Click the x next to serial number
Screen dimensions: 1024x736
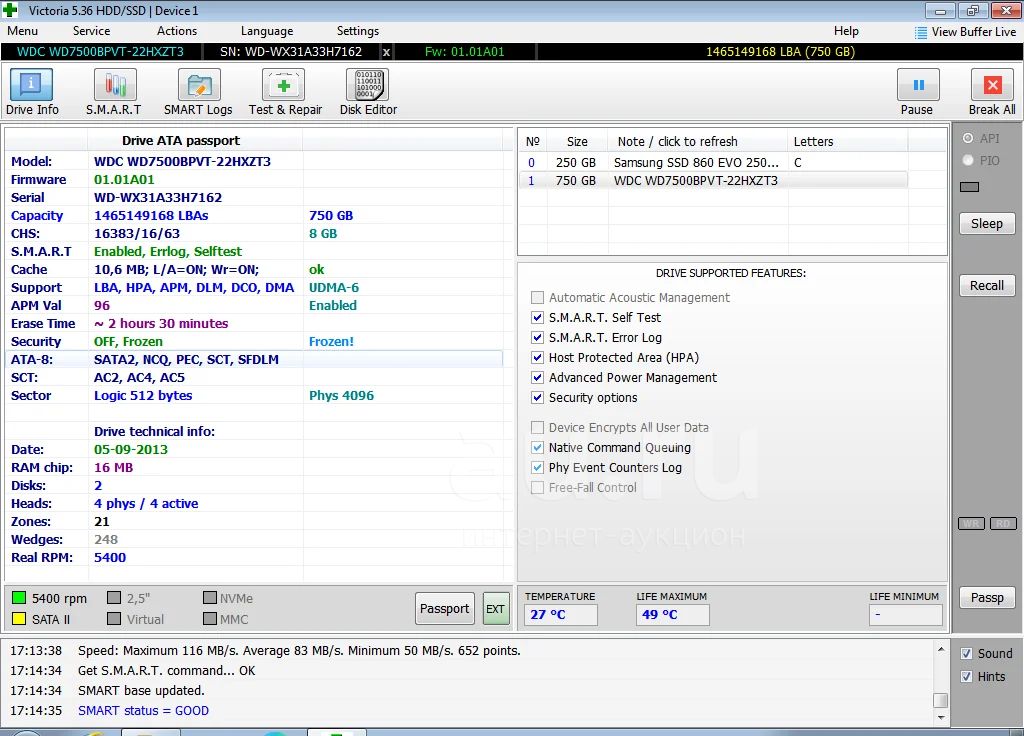(386, 52)
